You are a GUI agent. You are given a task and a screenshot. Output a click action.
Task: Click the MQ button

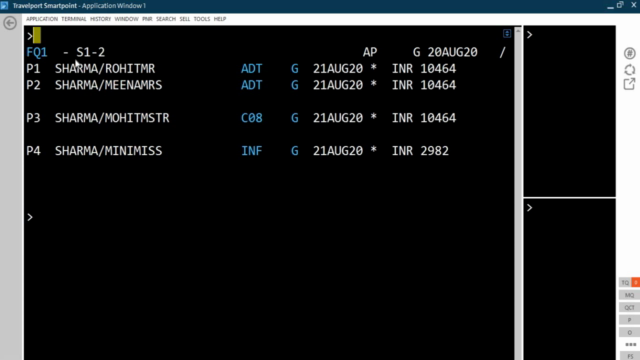(x=629, y=295)
